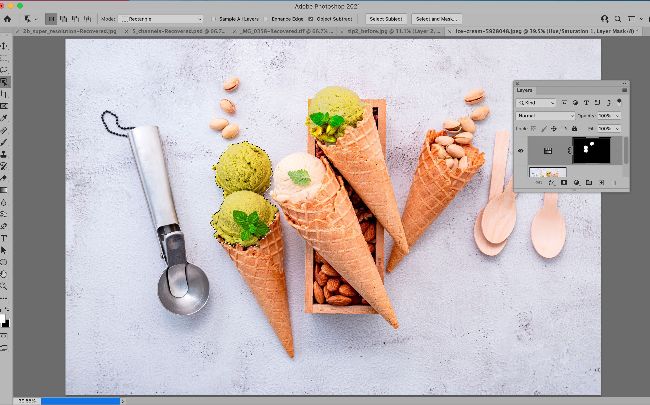Select the Move tool in the toolbar

click(x=5, y=45)
